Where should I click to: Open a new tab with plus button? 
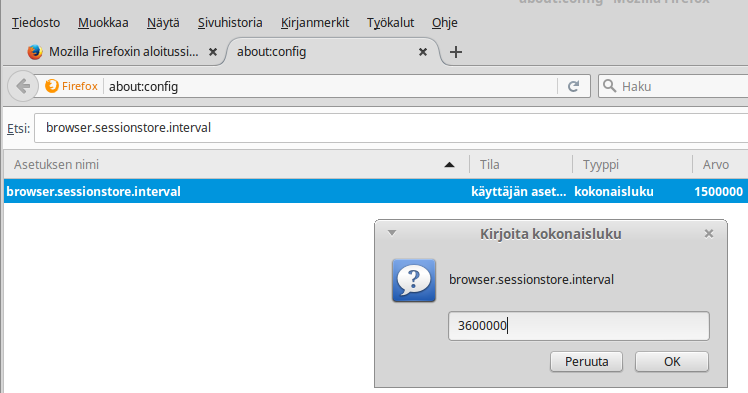(456, 52)
